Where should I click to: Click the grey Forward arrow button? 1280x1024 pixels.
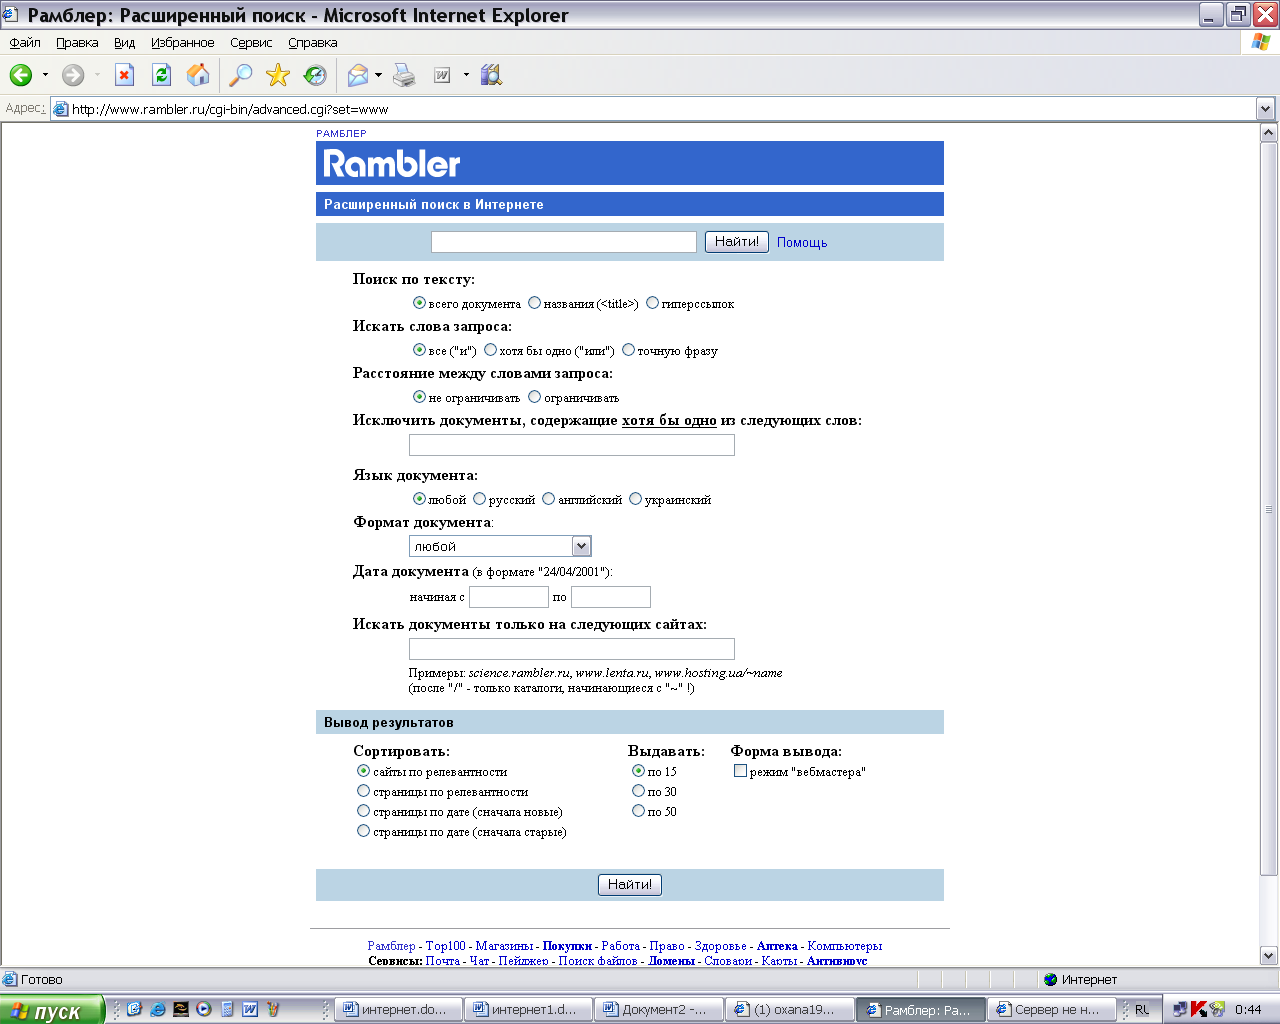[x=73, y=75]
